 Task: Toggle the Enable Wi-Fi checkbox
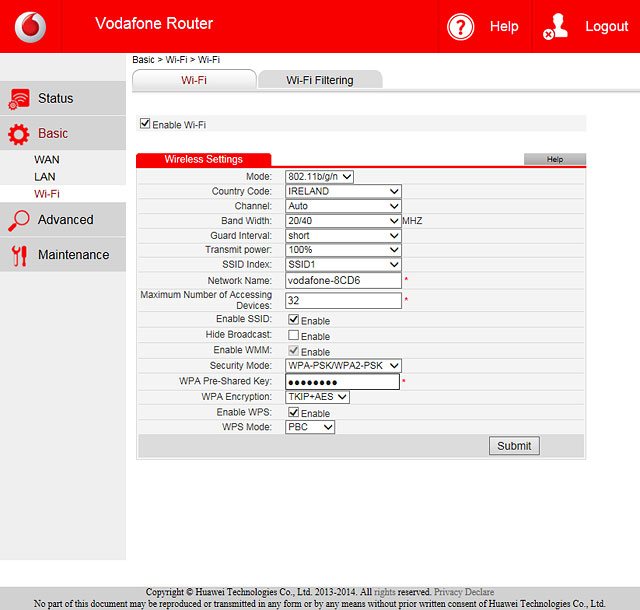pos(145,124)
